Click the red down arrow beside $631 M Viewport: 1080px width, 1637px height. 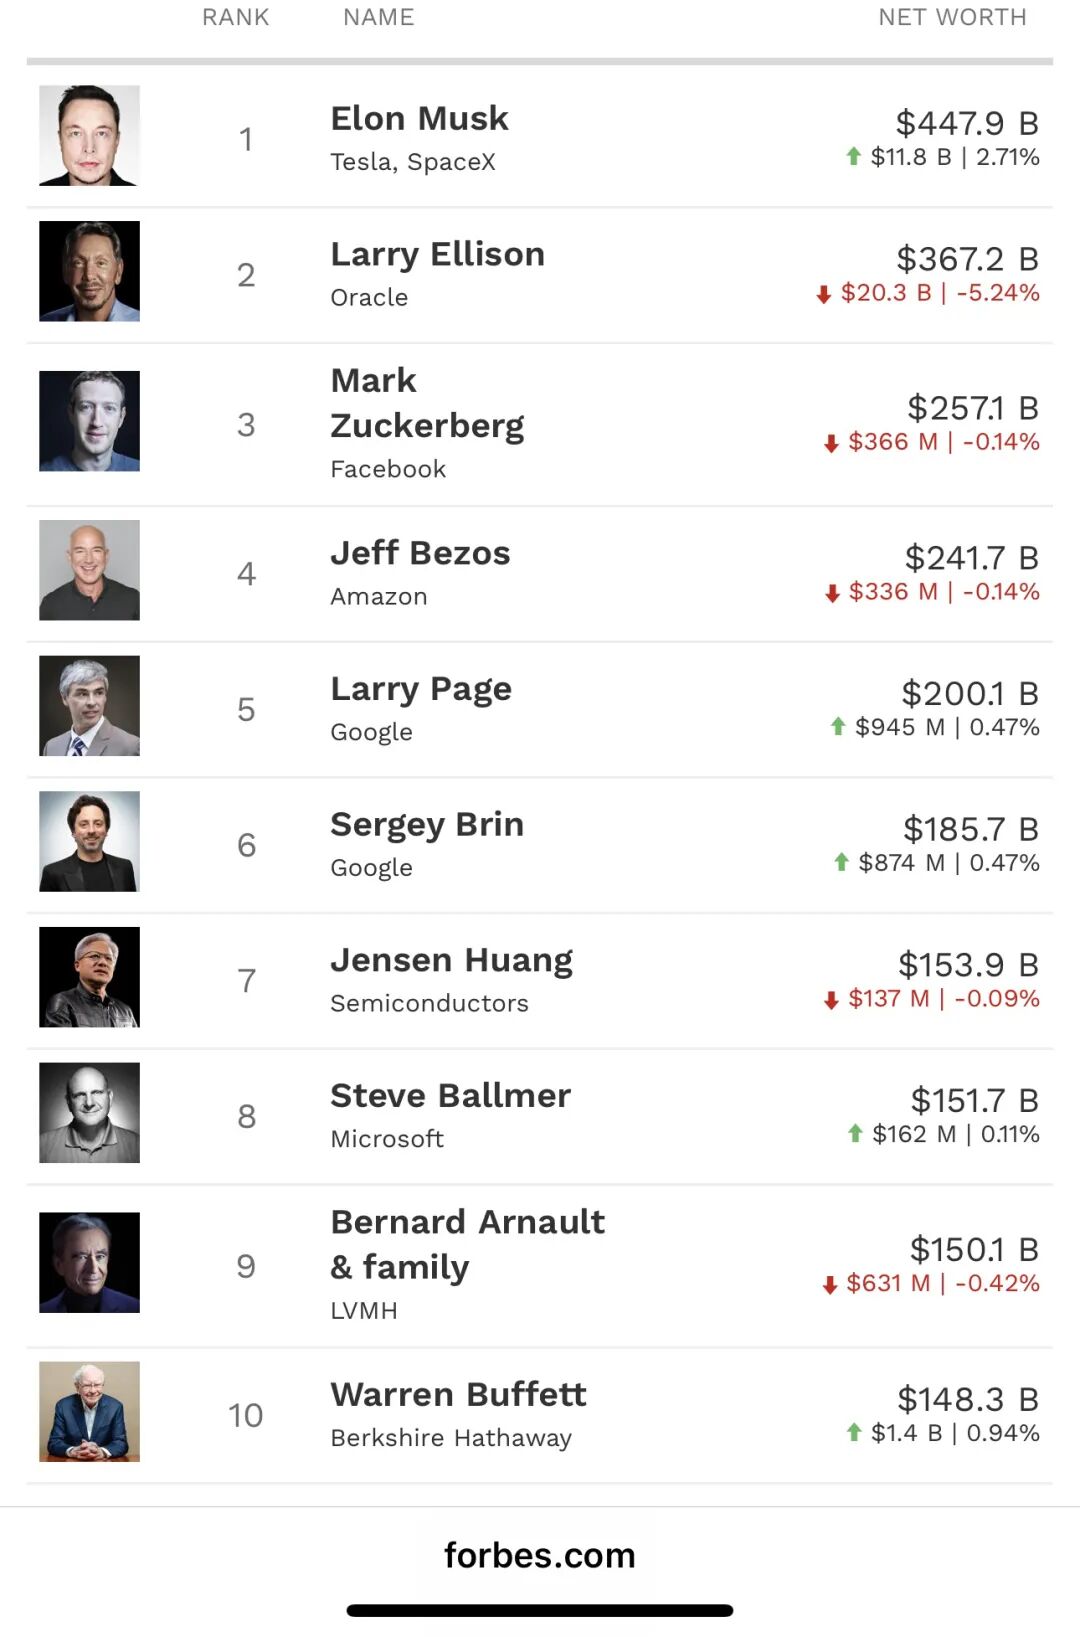pyautogui.click(x=830, y=1285)
